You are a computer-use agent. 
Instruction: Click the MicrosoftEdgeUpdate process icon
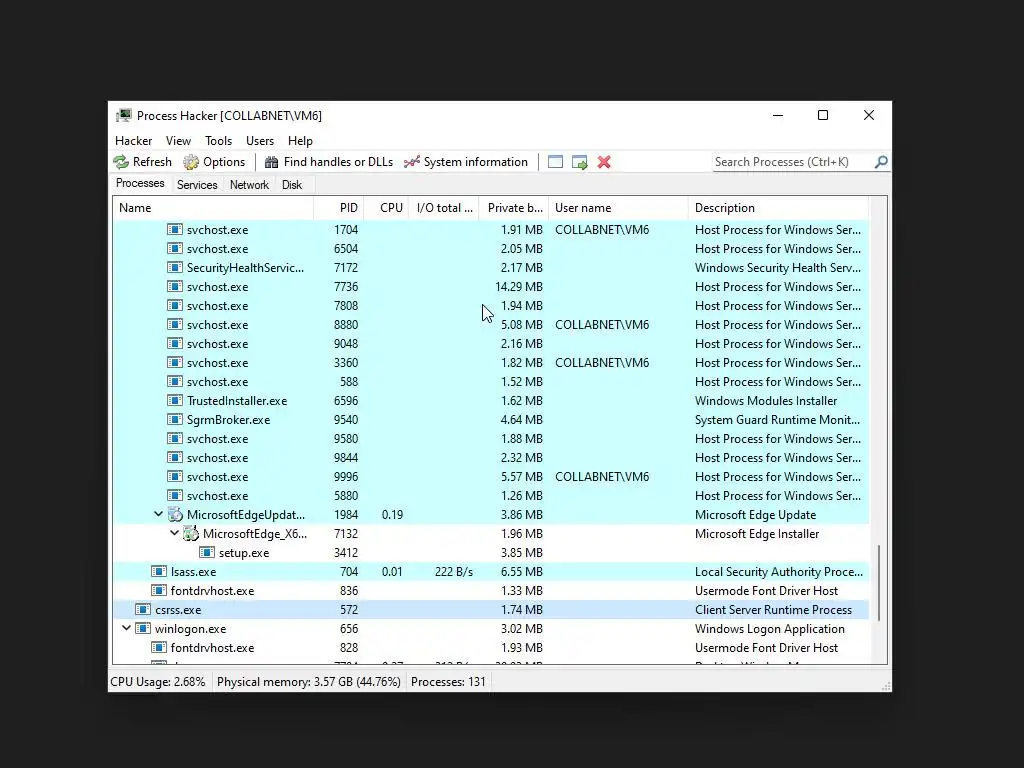(175, 515)
